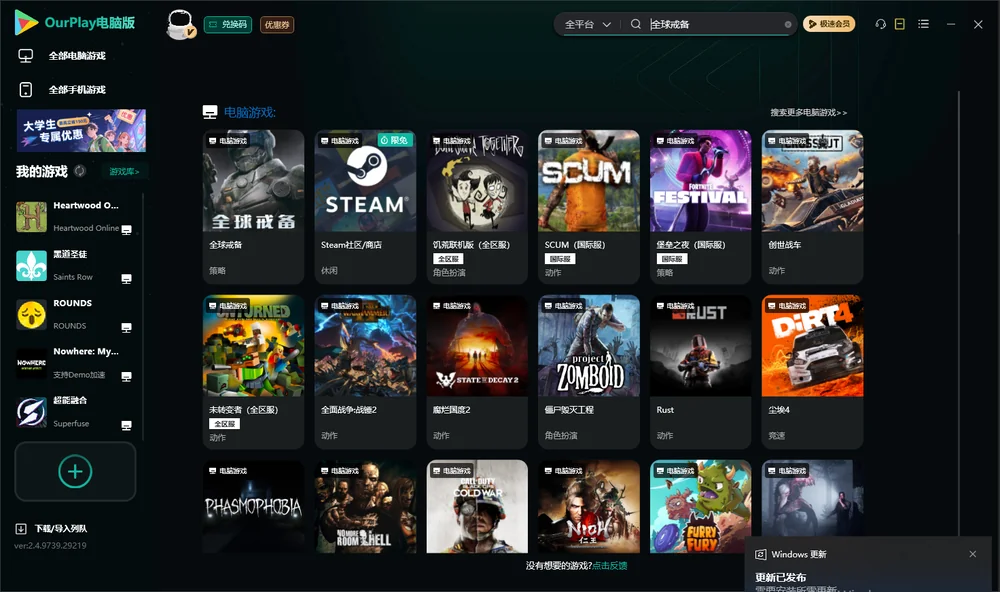The image size is (1000, 592).
Task: Click the 限免 badge on Steam card
Action: coord(395,140)
